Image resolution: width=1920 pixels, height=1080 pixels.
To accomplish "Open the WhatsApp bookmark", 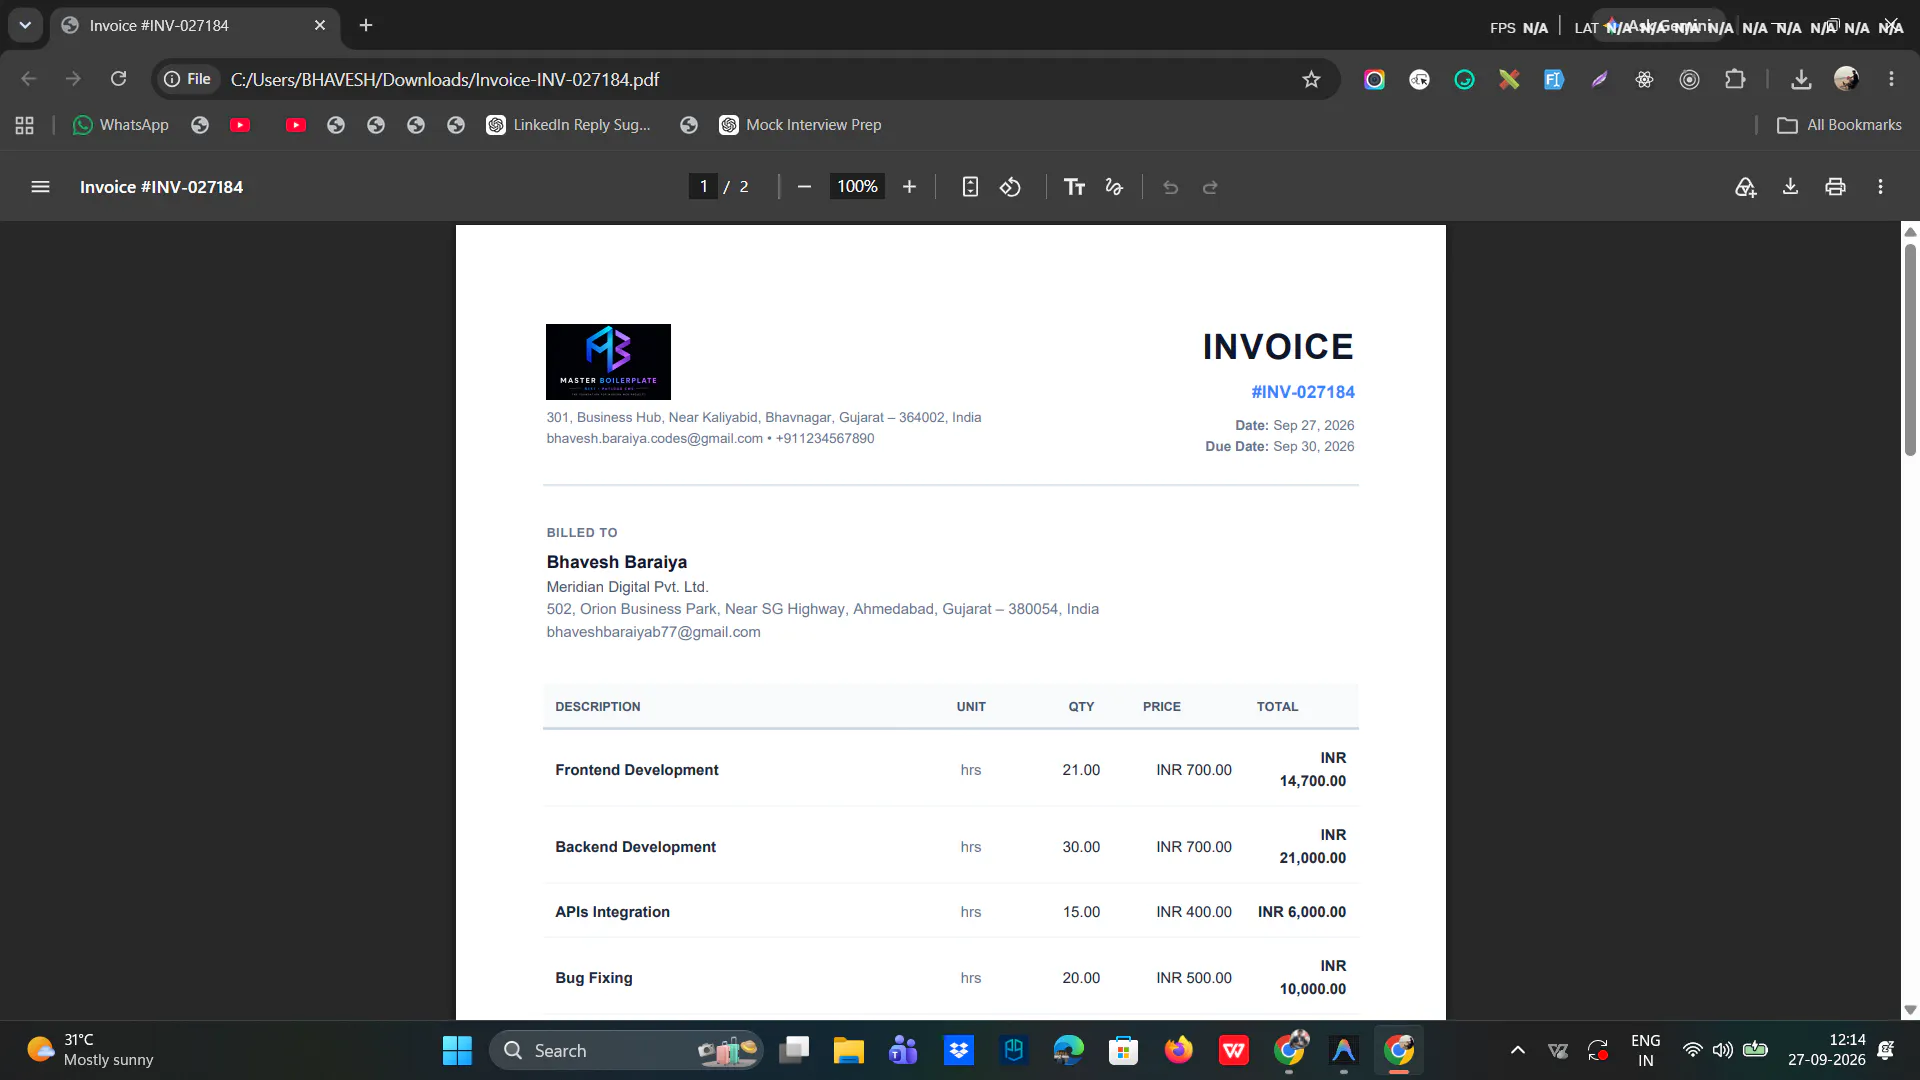I will tap(121, 125).
